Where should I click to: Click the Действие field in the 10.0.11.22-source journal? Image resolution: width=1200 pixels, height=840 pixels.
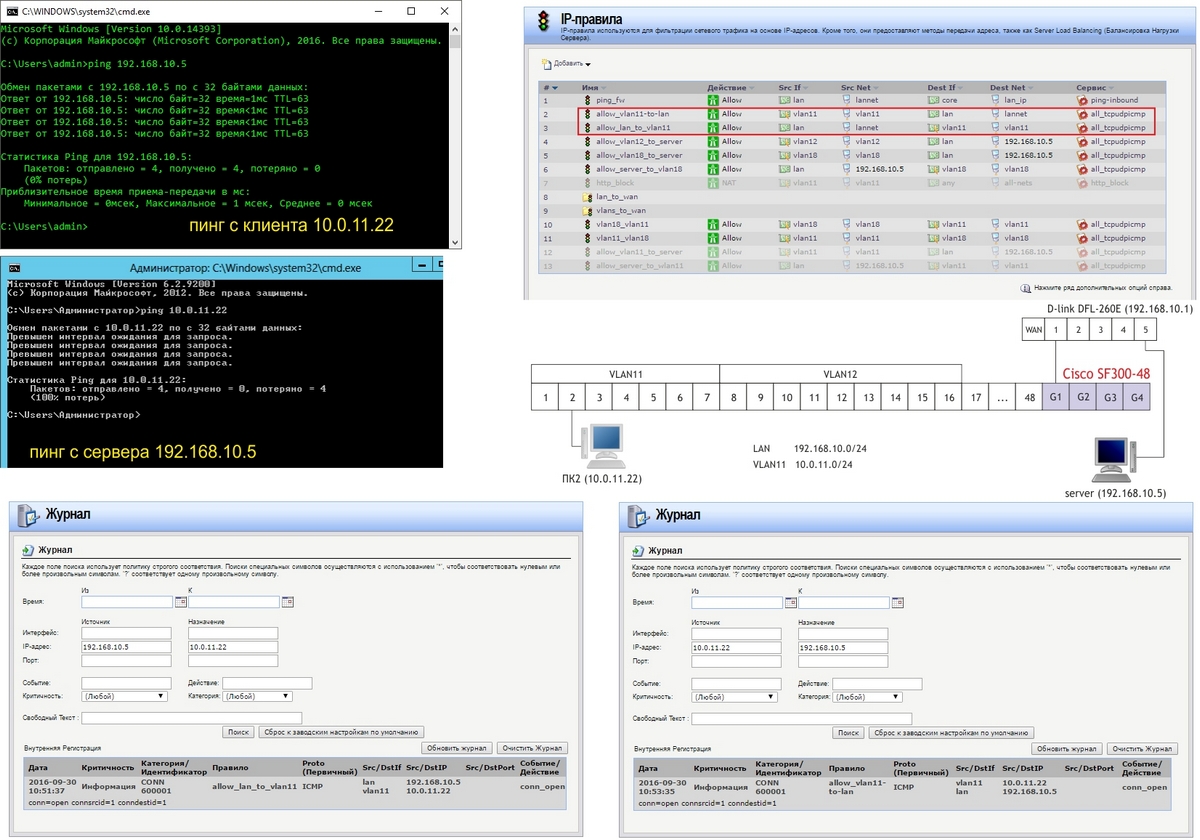[x=877, y=684]
